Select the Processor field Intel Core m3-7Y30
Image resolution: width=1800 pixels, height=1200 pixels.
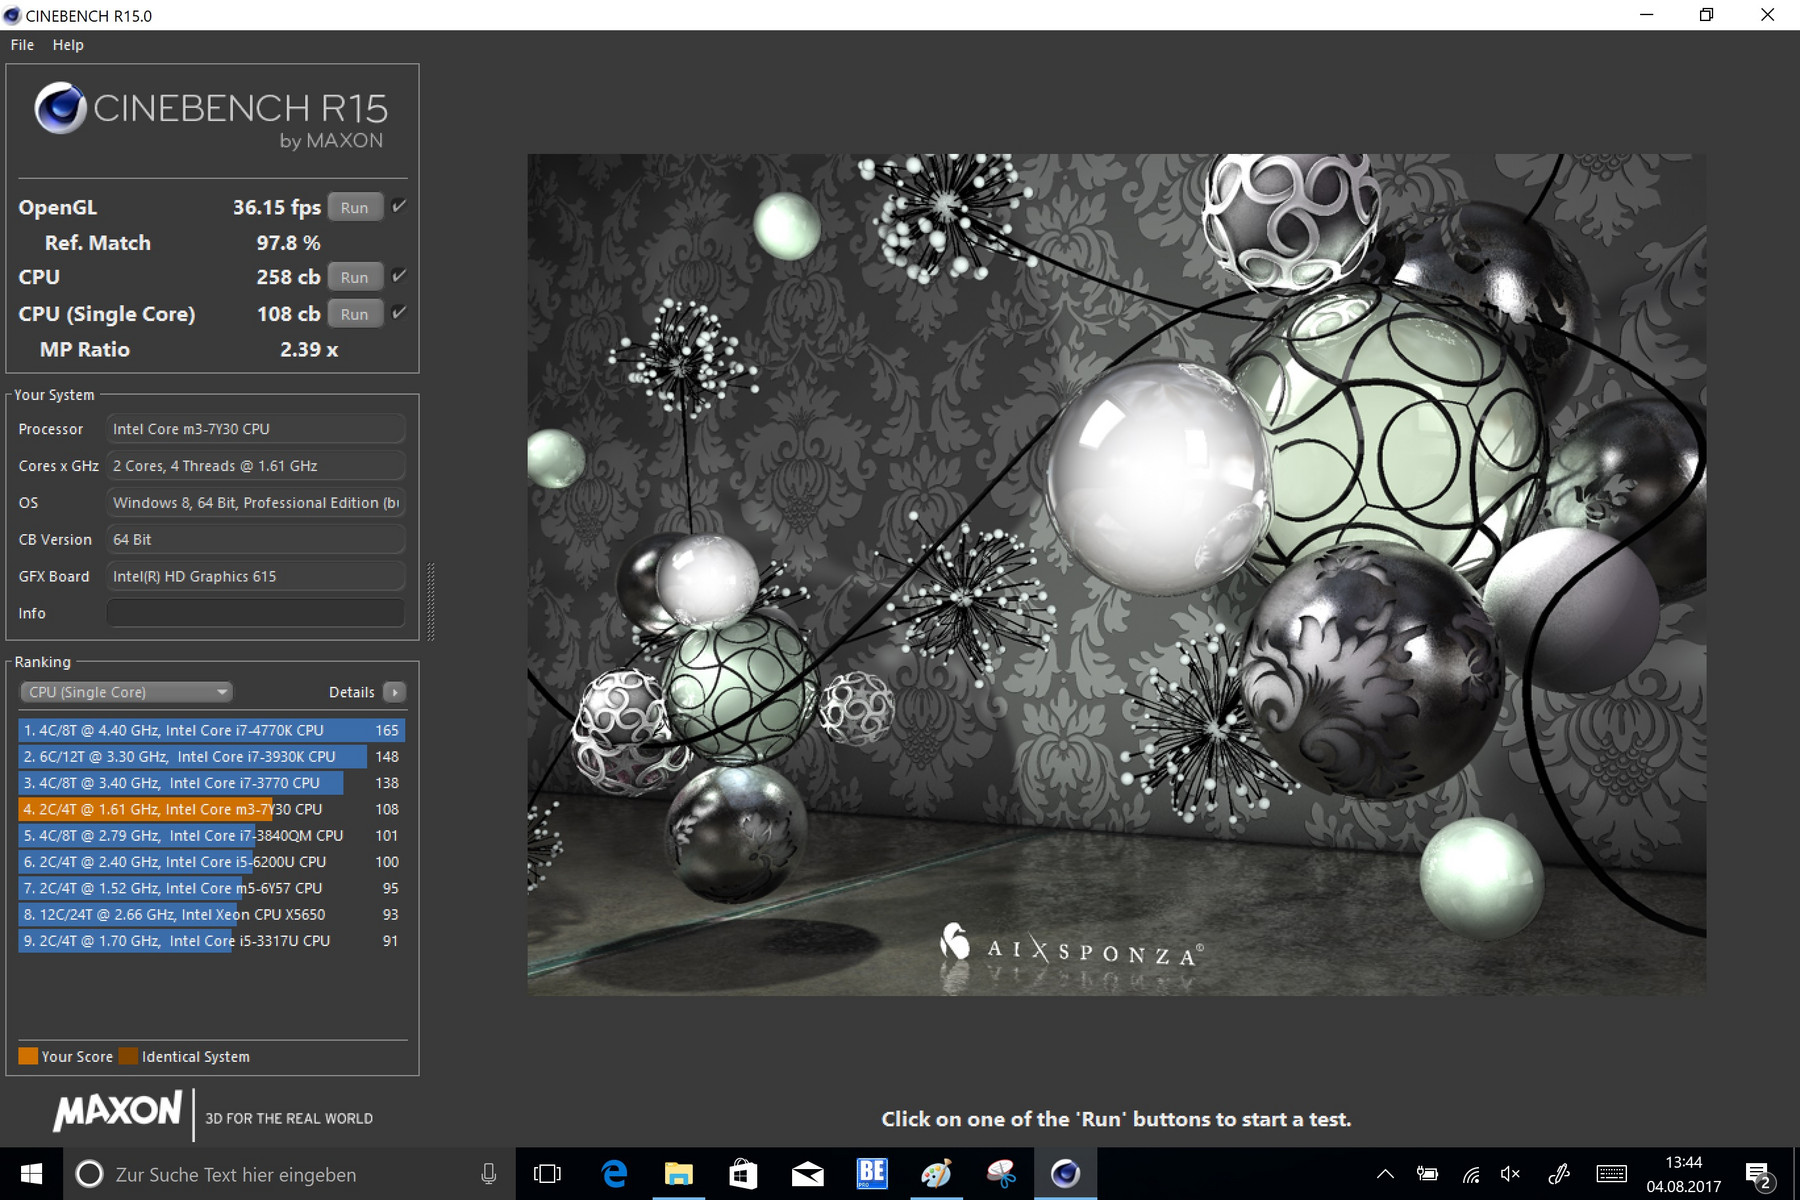(256, 429)
